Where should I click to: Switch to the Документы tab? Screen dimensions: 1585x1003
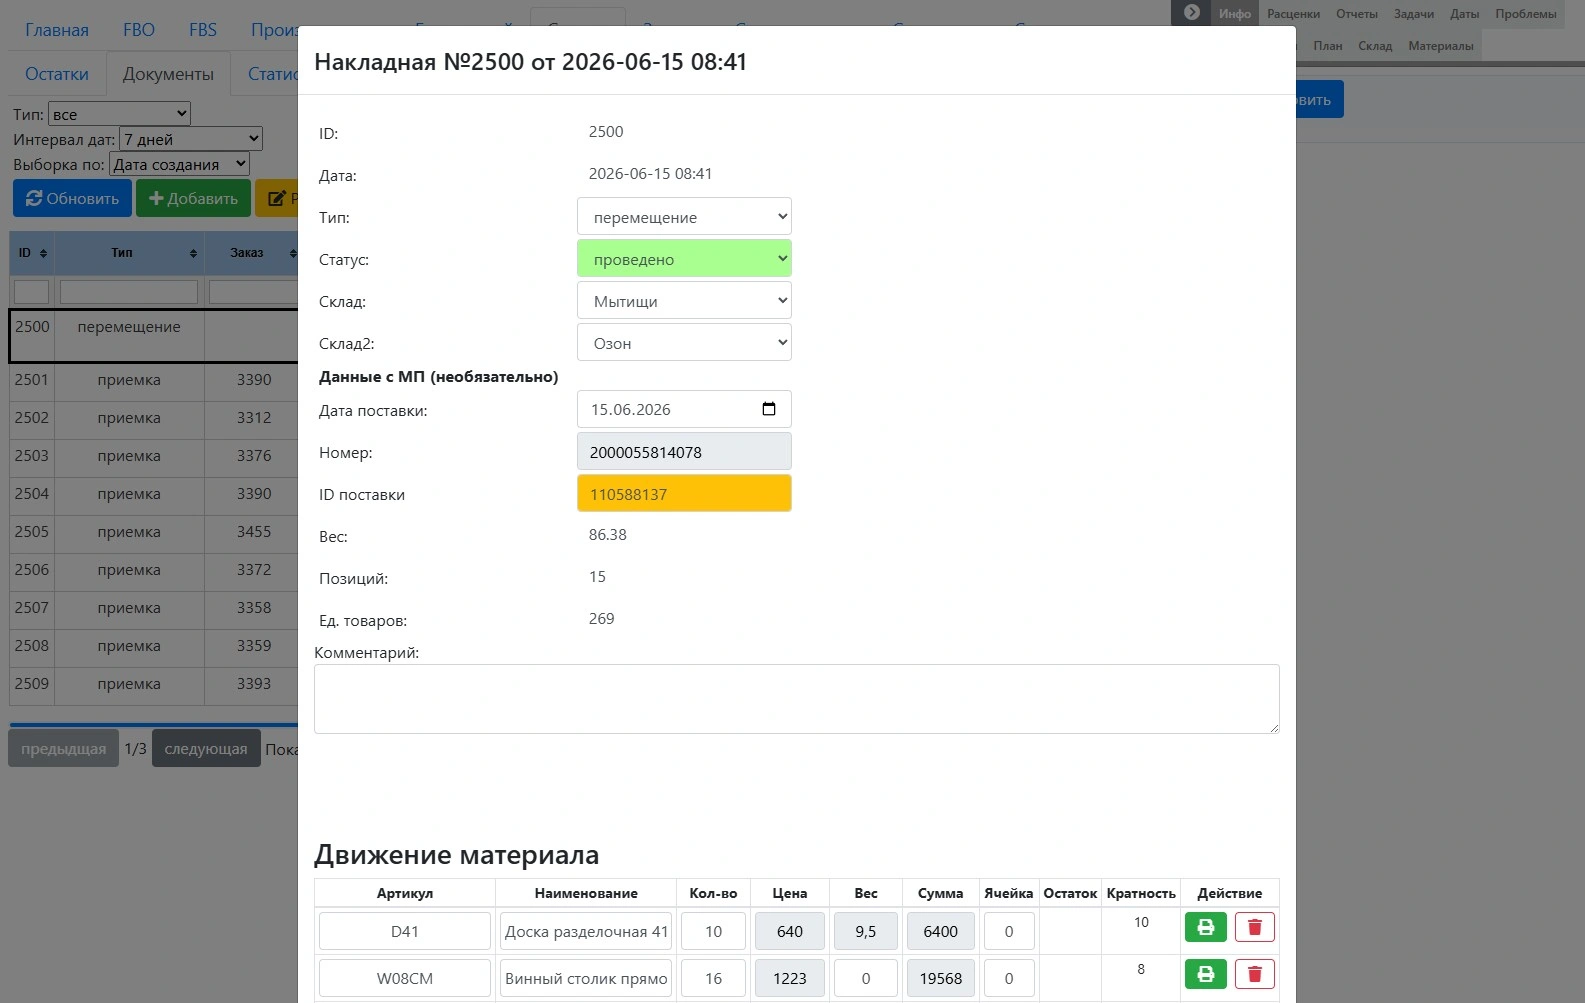[168, 74]
